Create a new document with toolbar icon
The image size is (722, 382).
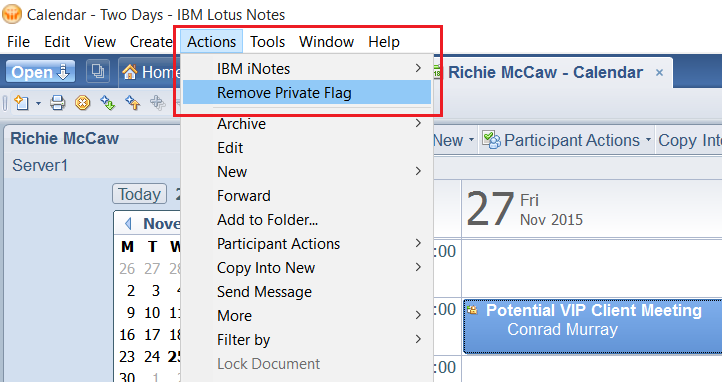click(22, 102)
